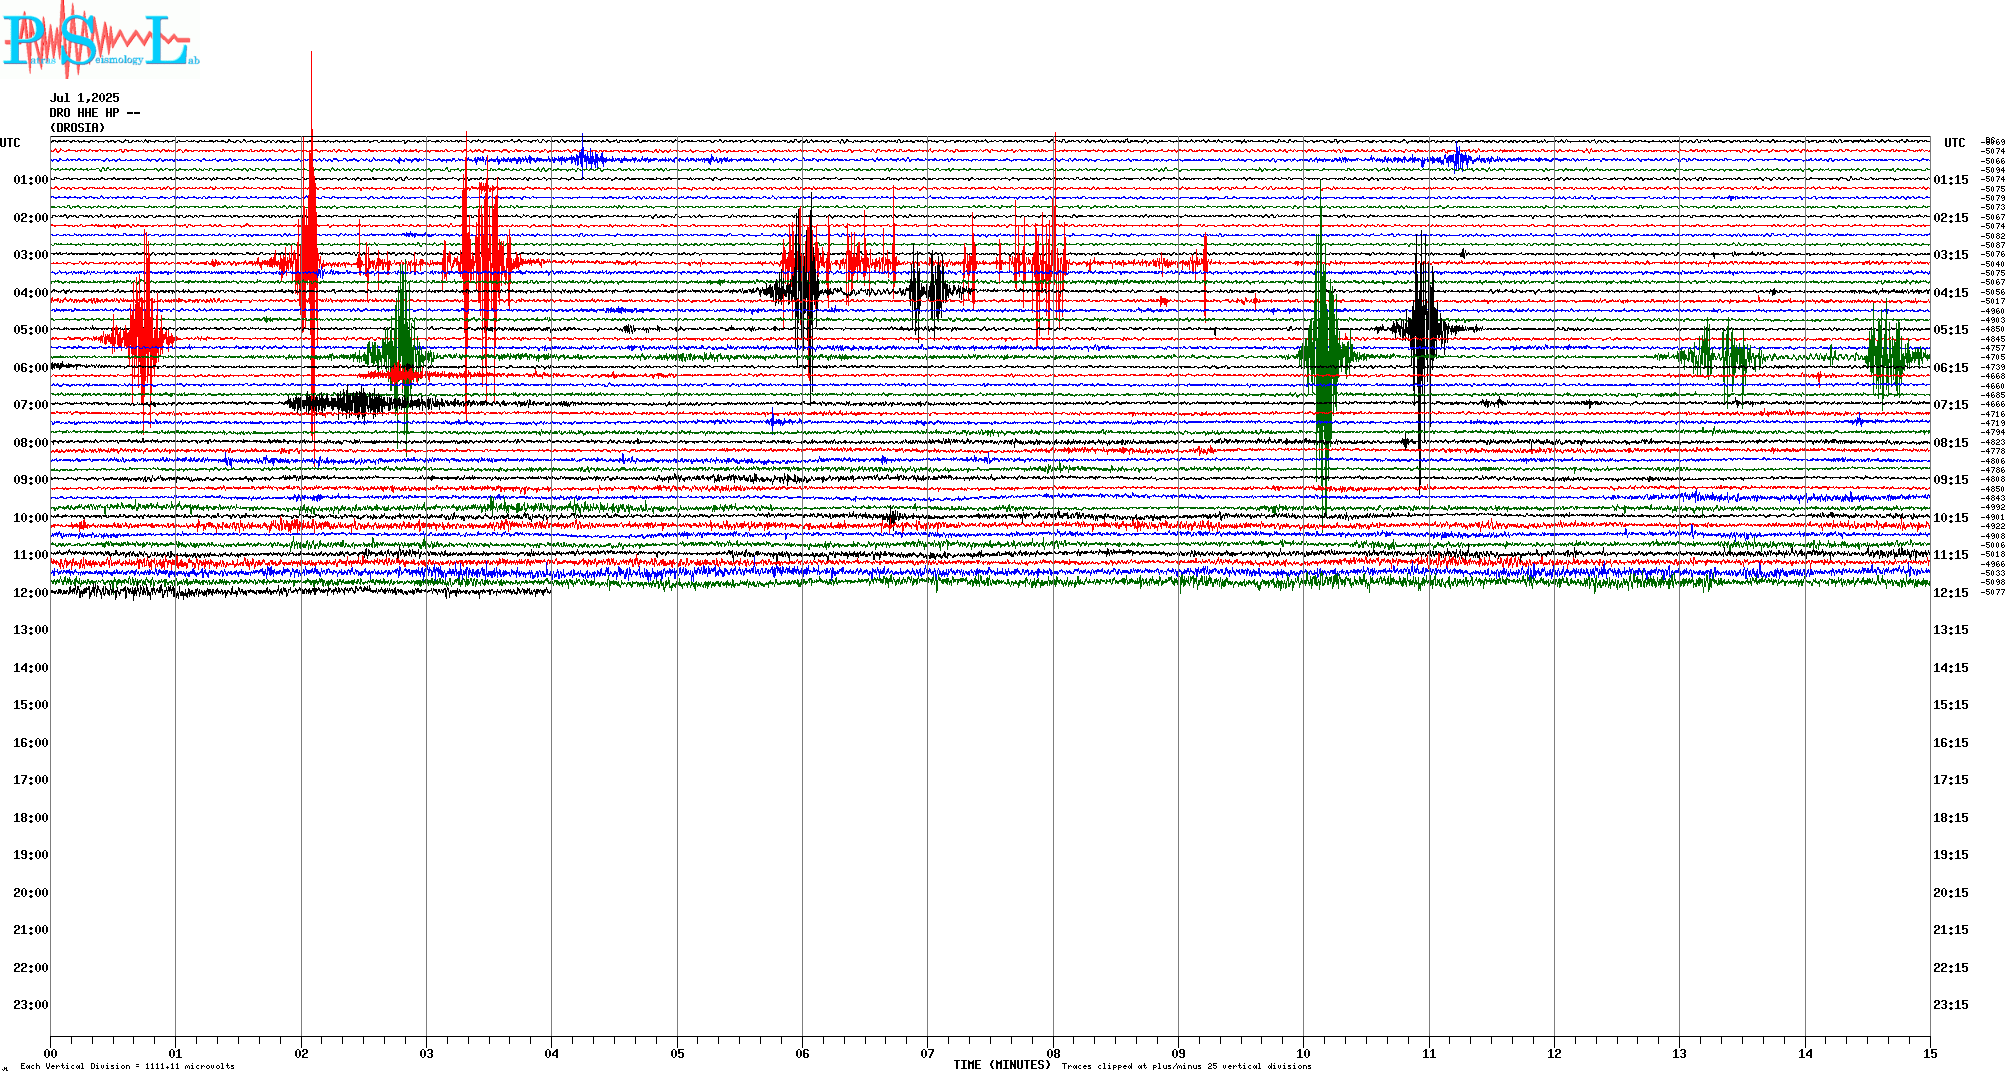2010x1080 pixels.
Task: Click the '23:15' time label
Action: coord(1951,1005)
